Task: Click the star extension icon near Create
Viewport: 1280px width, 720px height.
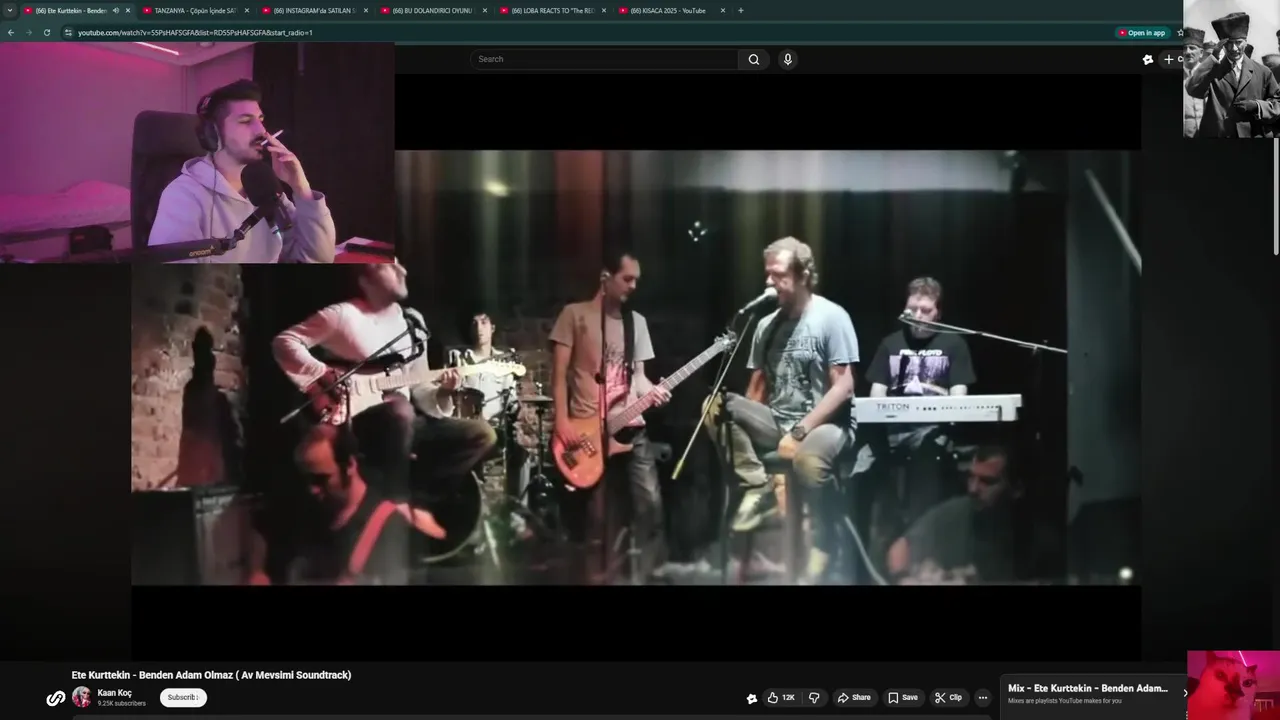Action: tap(1148, 59)
